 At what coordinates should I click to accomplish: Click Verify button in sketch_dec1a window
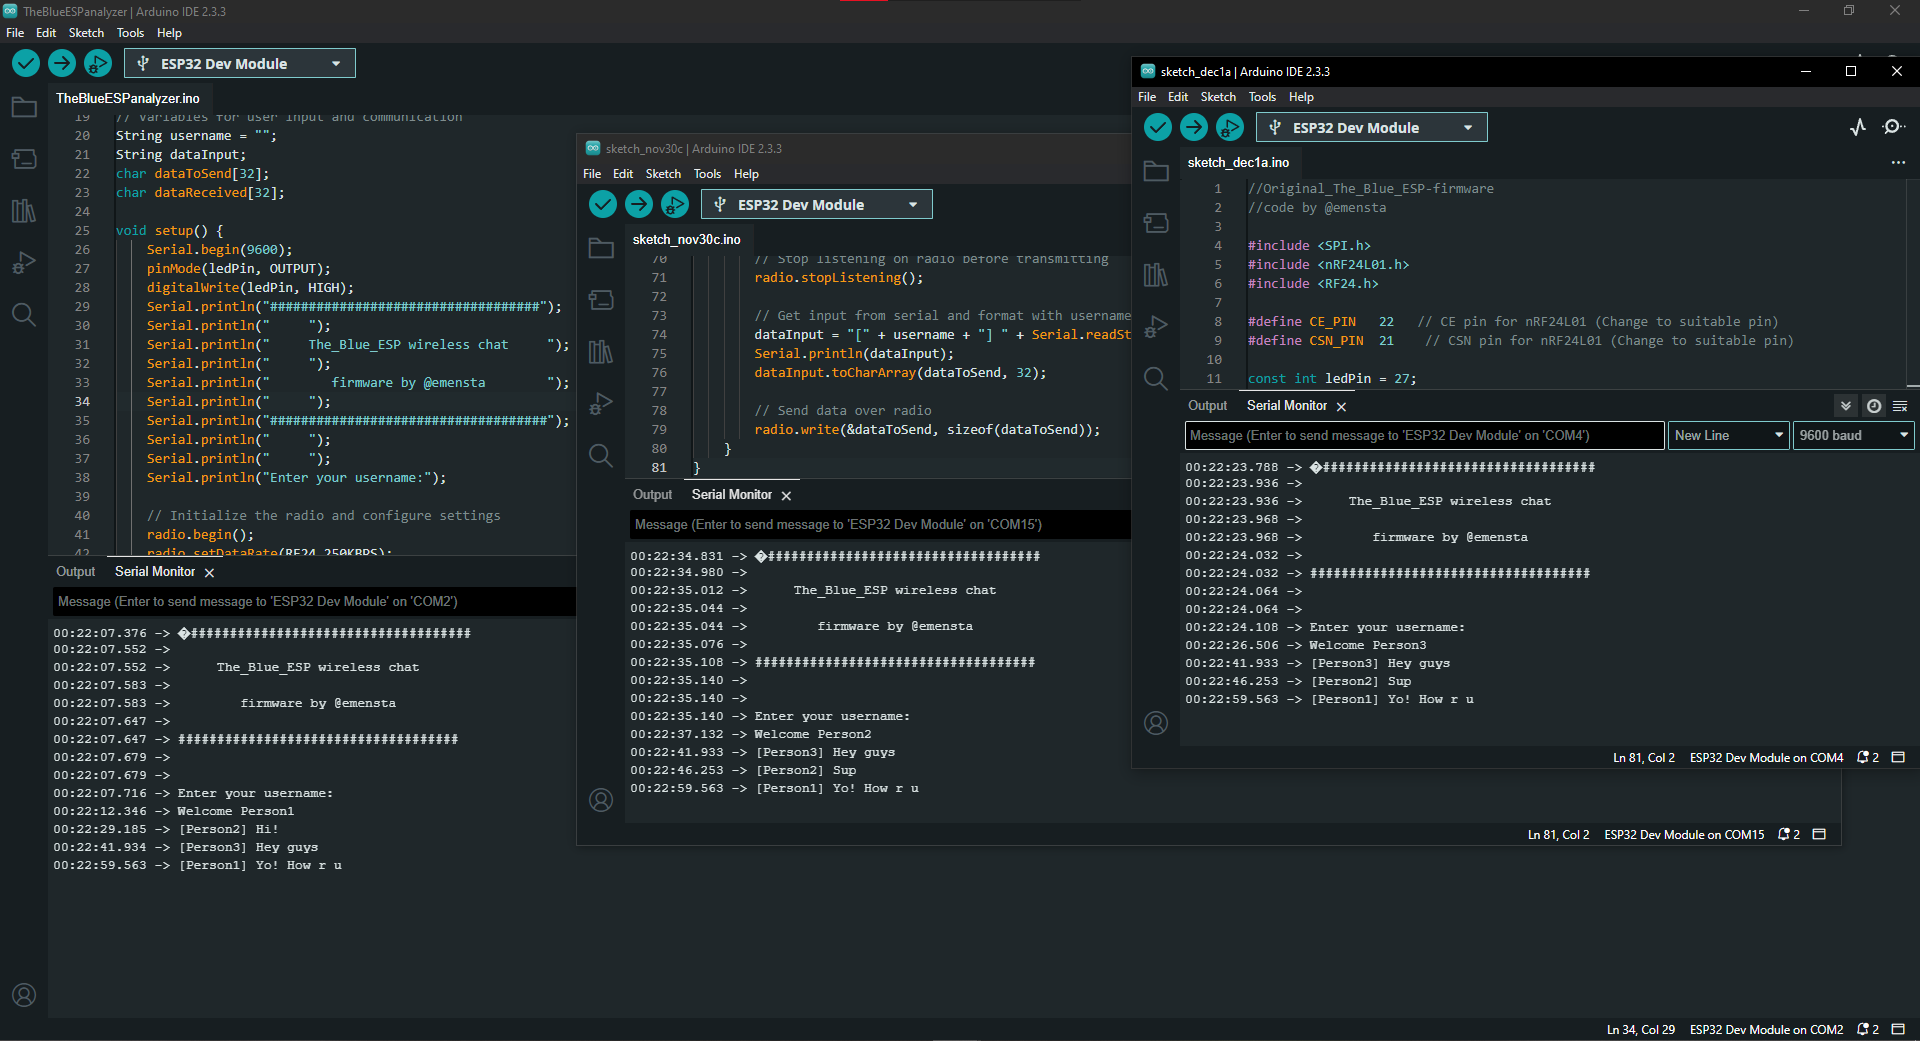coord(1157,127)
